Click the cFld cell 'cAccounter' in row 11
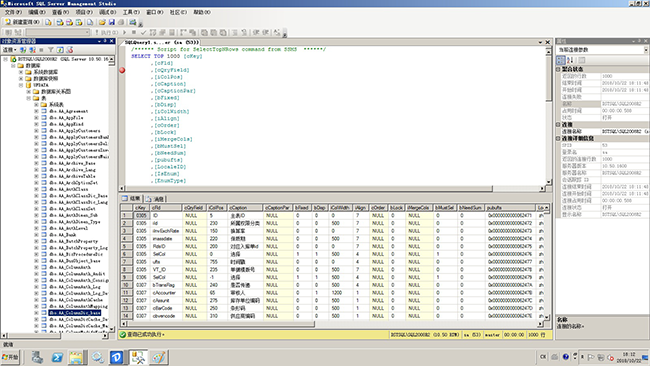 coord(166,293)
